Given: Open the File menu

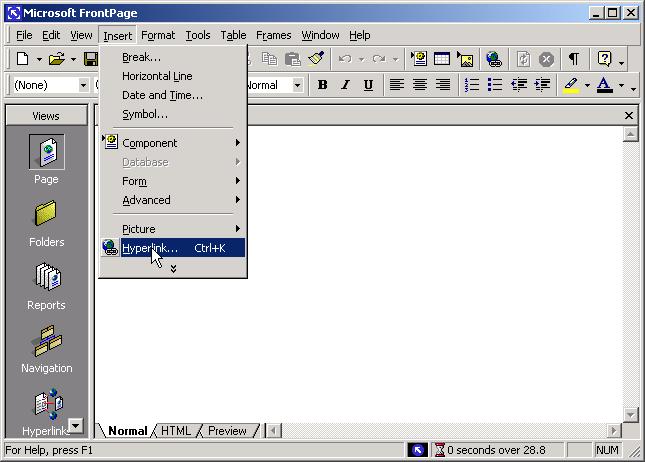Looking at the screenshot, I should click(x=24, y=35).
